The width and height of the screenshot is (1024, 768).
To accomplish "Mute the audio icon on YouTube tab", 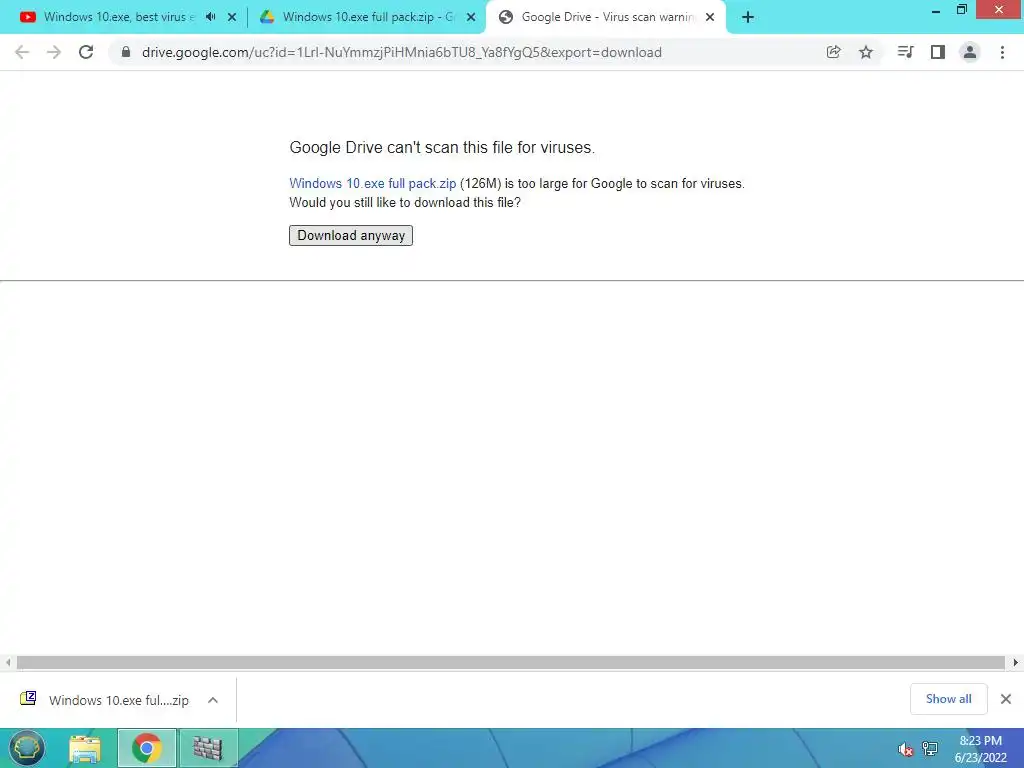I will 210,17.
